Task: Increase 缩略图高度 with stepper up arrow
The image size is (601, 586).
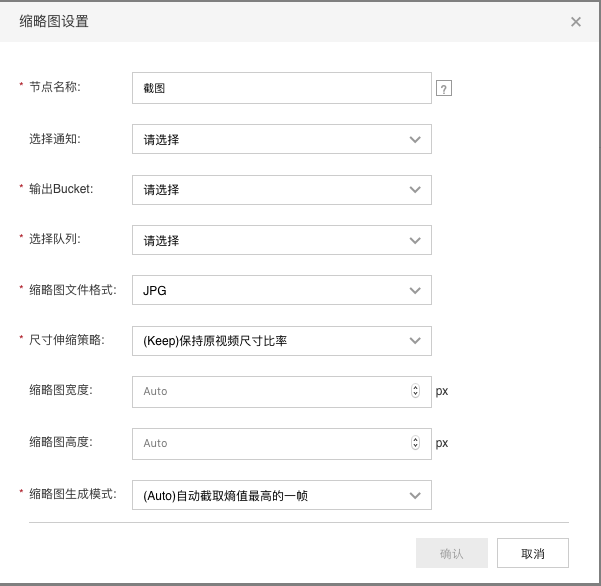Action: [x=415, y=440]
